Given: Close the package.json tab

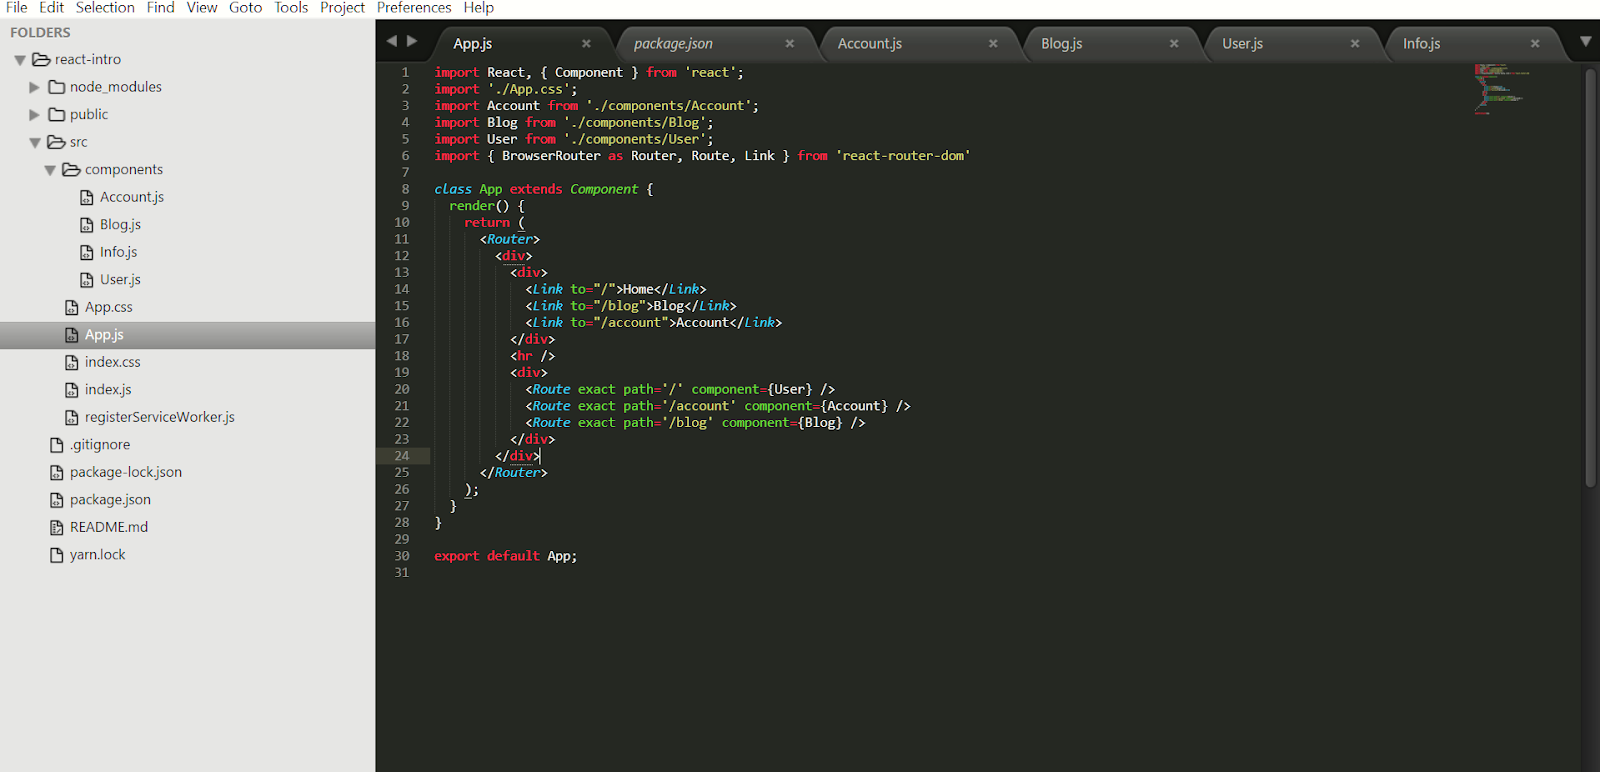Looking at the screenshot, I should [x=789, y=43].
